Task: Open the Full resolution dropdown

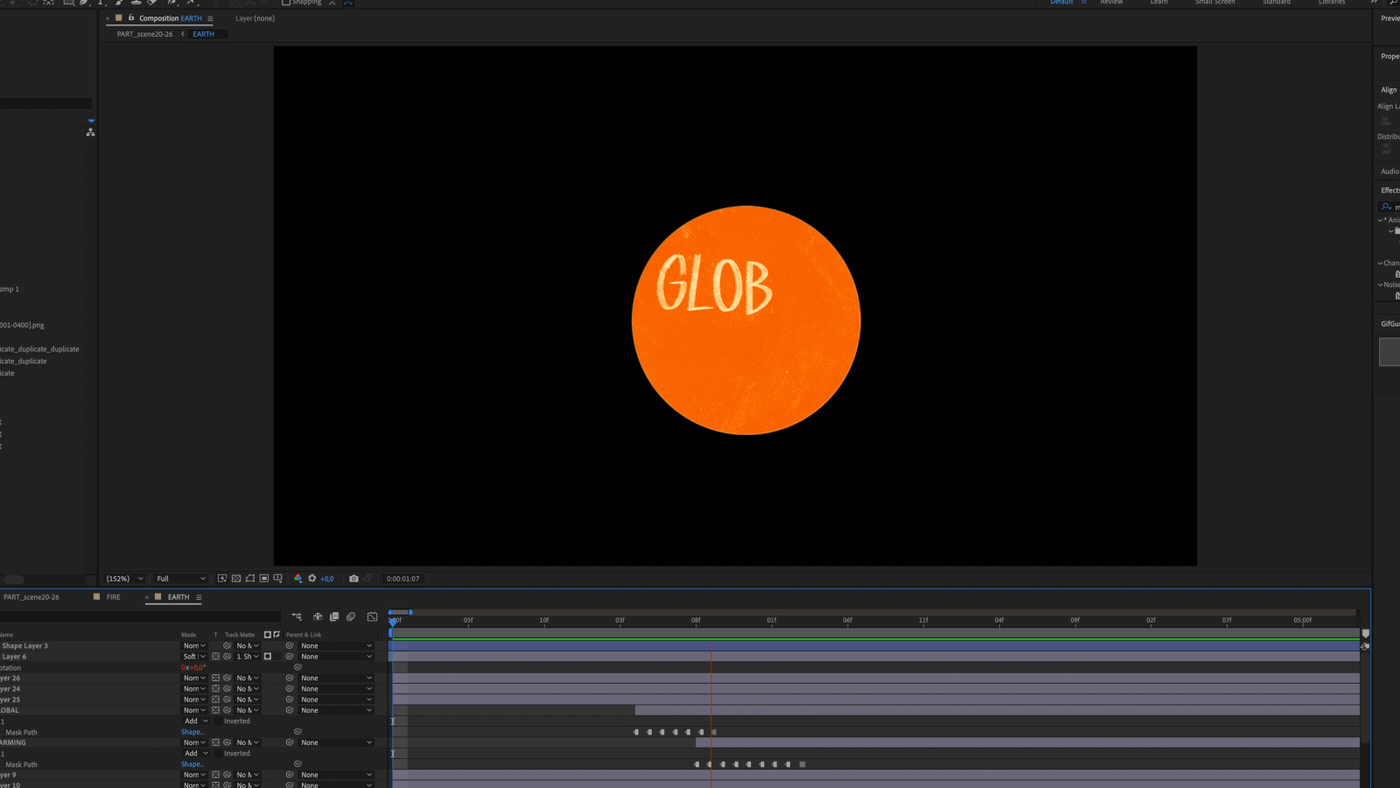Action: 180,579
